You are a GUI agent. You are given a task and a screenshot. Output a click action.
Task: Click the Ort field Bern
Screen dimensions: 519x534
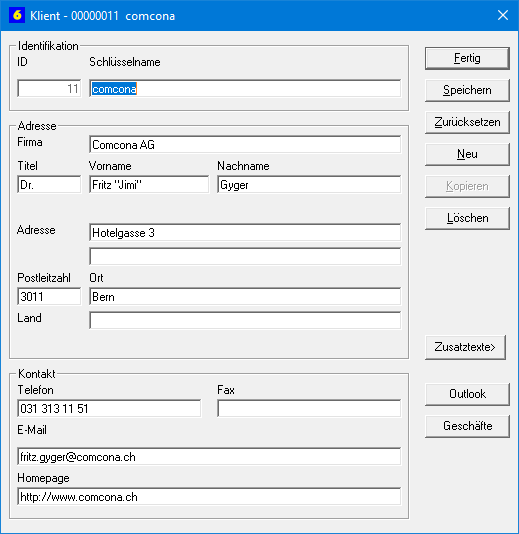click(245, 297)
